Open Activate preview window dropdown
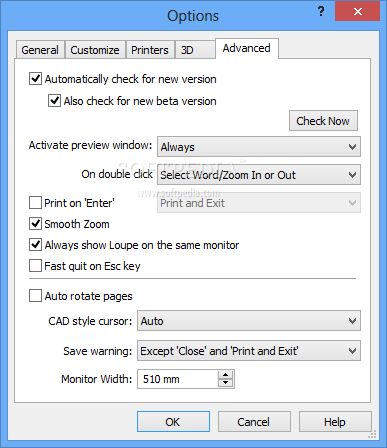 259,147
